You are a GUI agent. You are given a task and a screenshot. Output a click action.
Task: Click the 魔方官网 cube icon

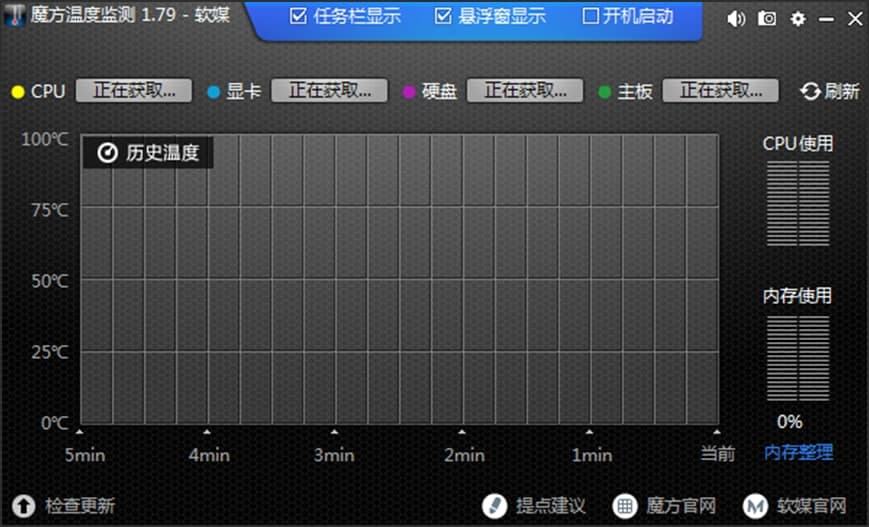(625, 505)
